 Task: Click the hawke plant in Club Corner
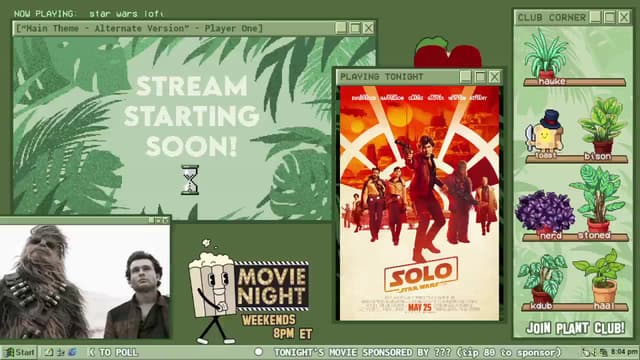546,54
